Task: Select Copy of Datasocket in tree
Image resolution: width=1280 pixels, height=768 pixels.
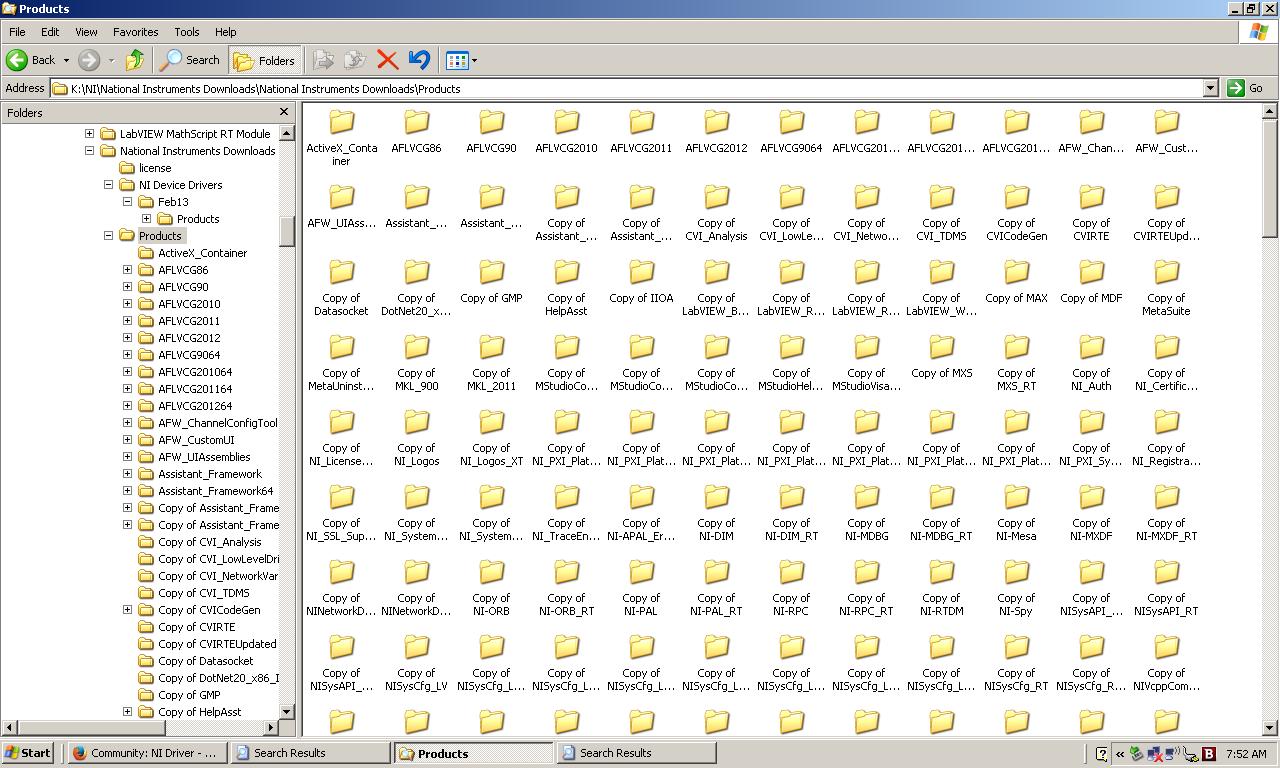Action: (x=205, y=661)
